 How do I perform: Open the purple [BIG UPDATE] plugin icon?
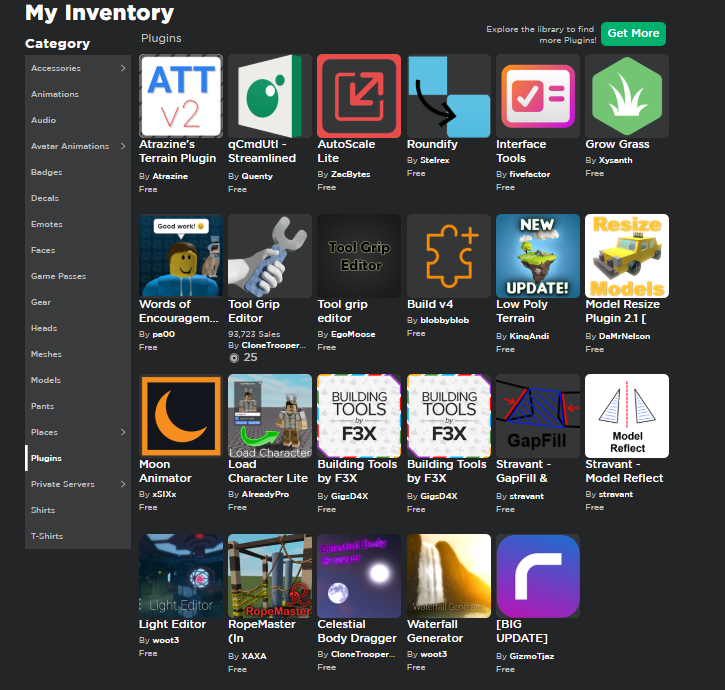[538, 576]
